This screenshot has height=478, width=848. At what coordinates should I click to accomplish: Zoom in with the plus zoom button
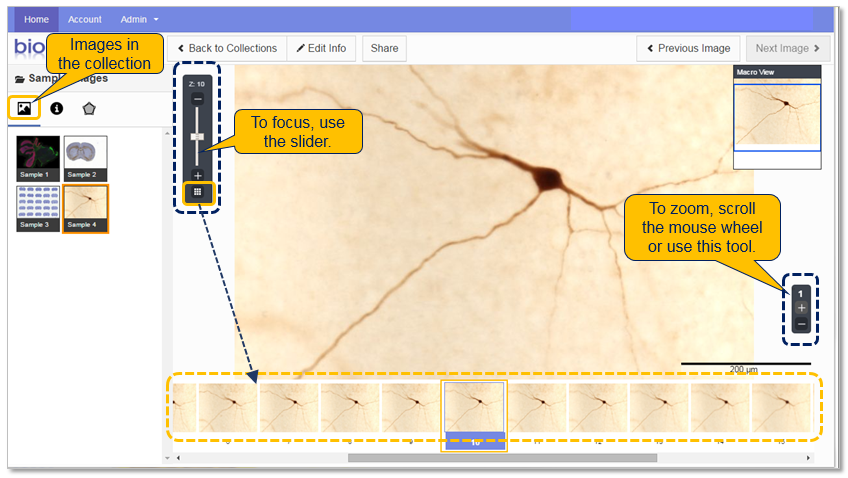(801, 308)
